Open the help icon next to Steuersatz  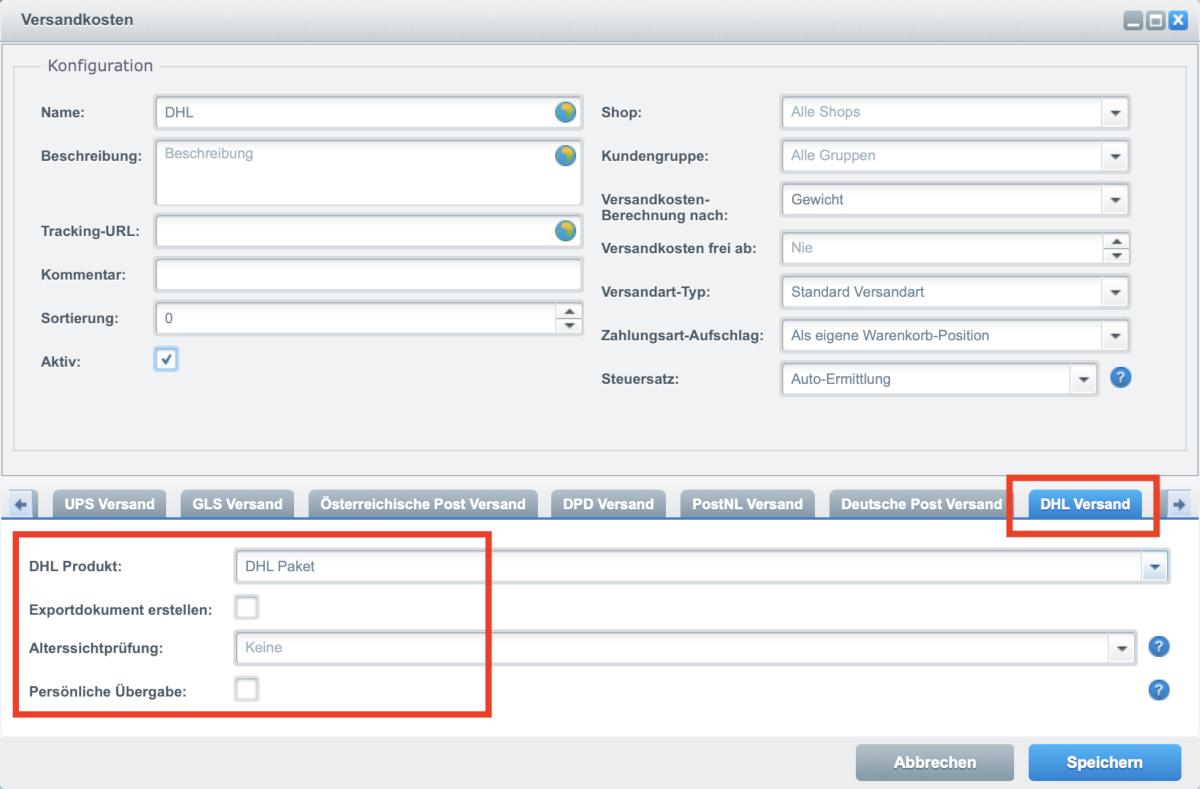pyautogui.click(x=1121, y=378)
